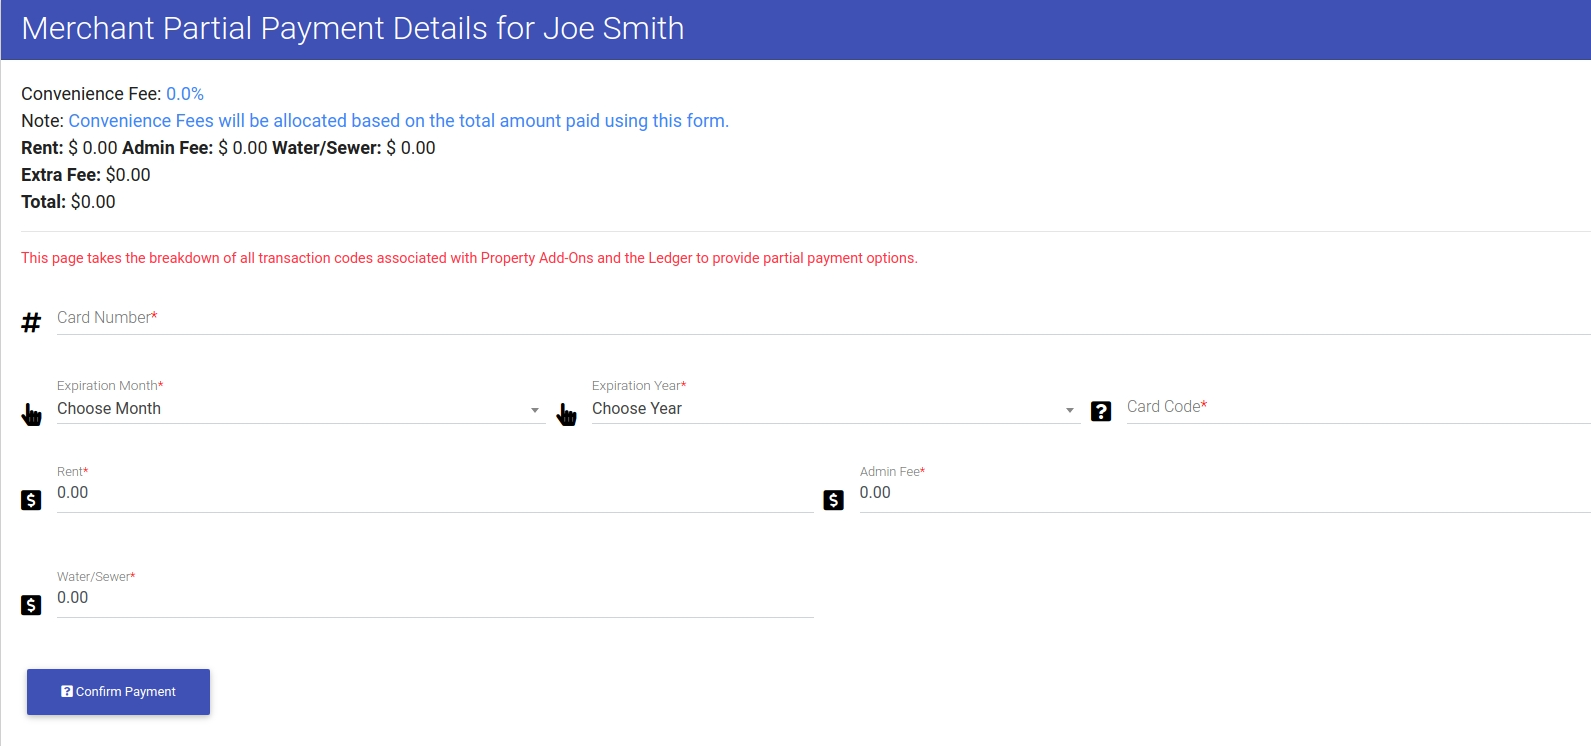
Task: Select the Admin Fee amount field
Action: 1225,493
